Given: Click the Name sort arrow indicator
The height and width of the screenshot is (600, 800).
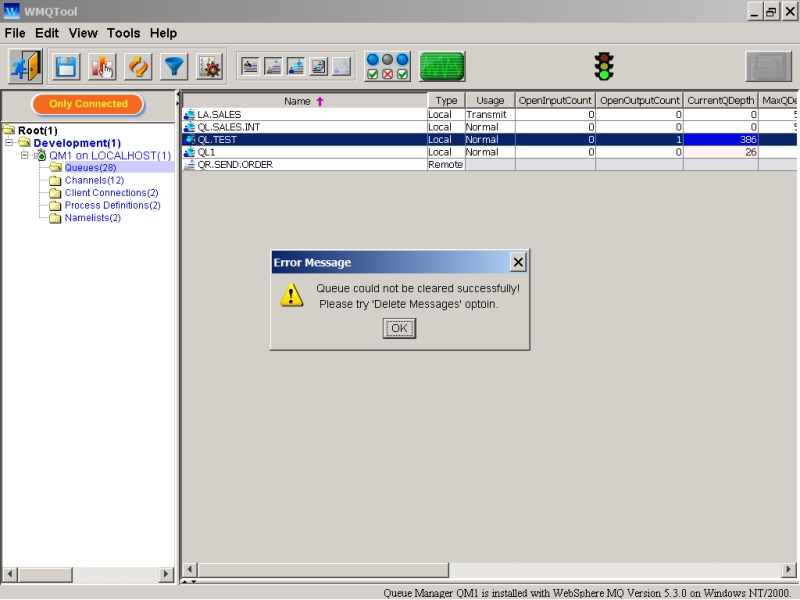Looking at the screenshot, I should click(x=320, y=102).
